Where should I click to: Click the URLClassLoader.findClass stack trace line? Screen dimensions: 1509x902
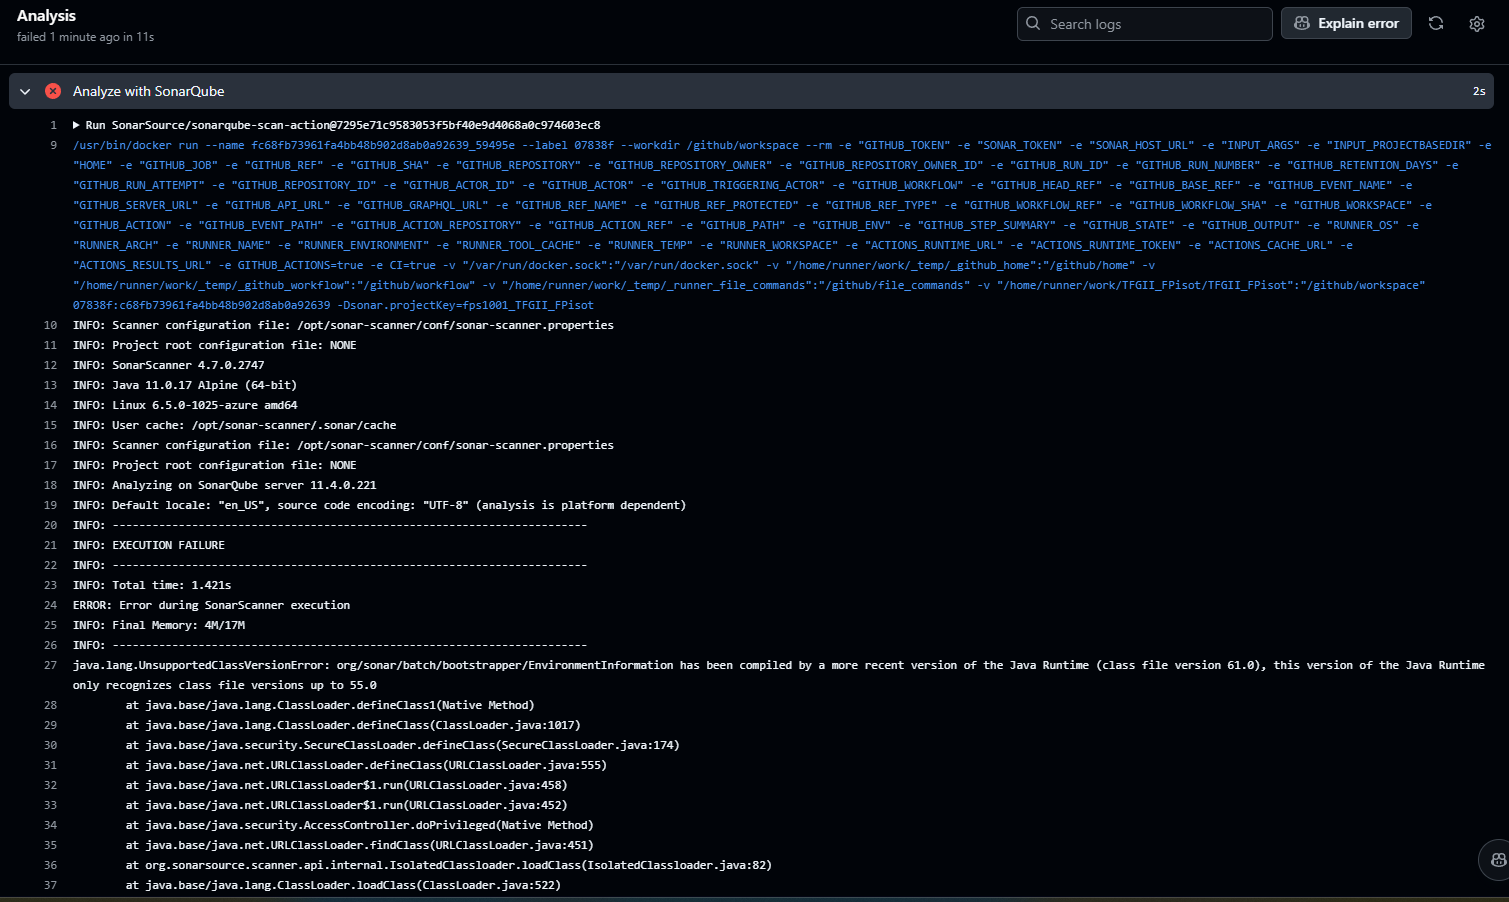click(359, 845)
